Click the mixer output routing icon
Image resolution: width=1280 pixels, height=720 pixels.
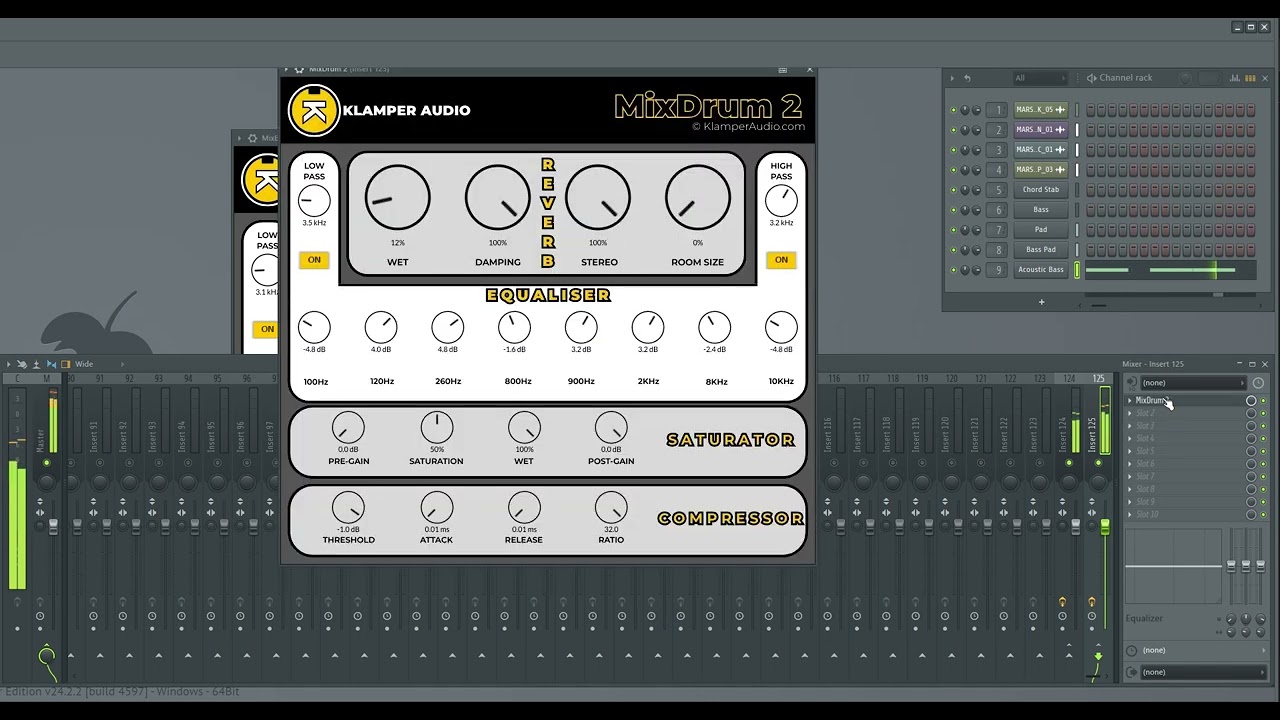click(x=1131, y=672)
